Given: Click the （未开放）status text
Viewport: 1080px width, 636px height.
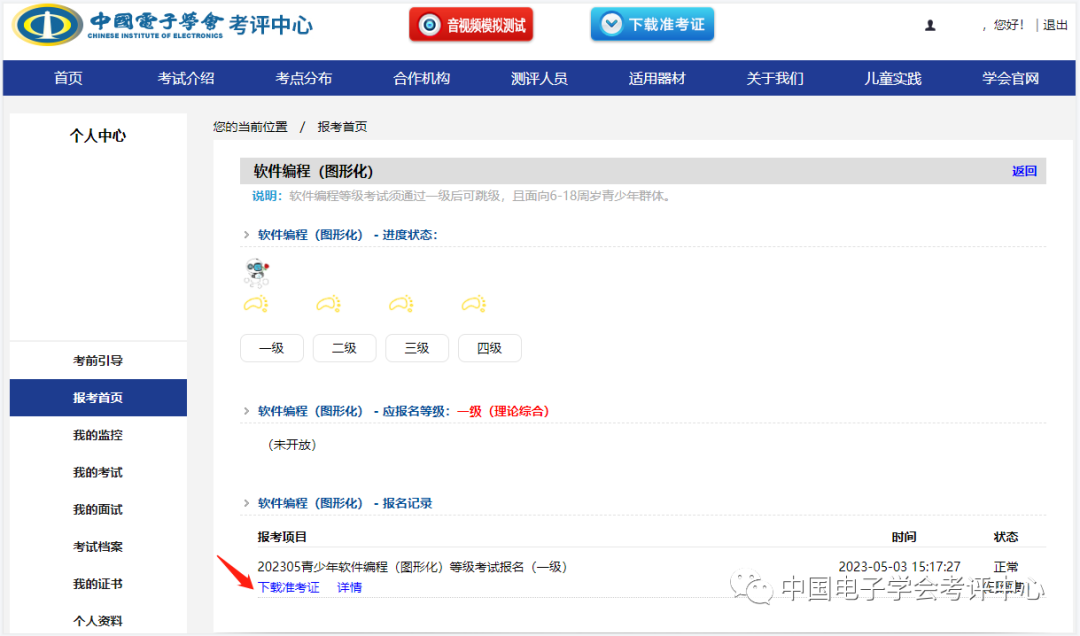Looking at the screenshot, I should pos(292,444).
